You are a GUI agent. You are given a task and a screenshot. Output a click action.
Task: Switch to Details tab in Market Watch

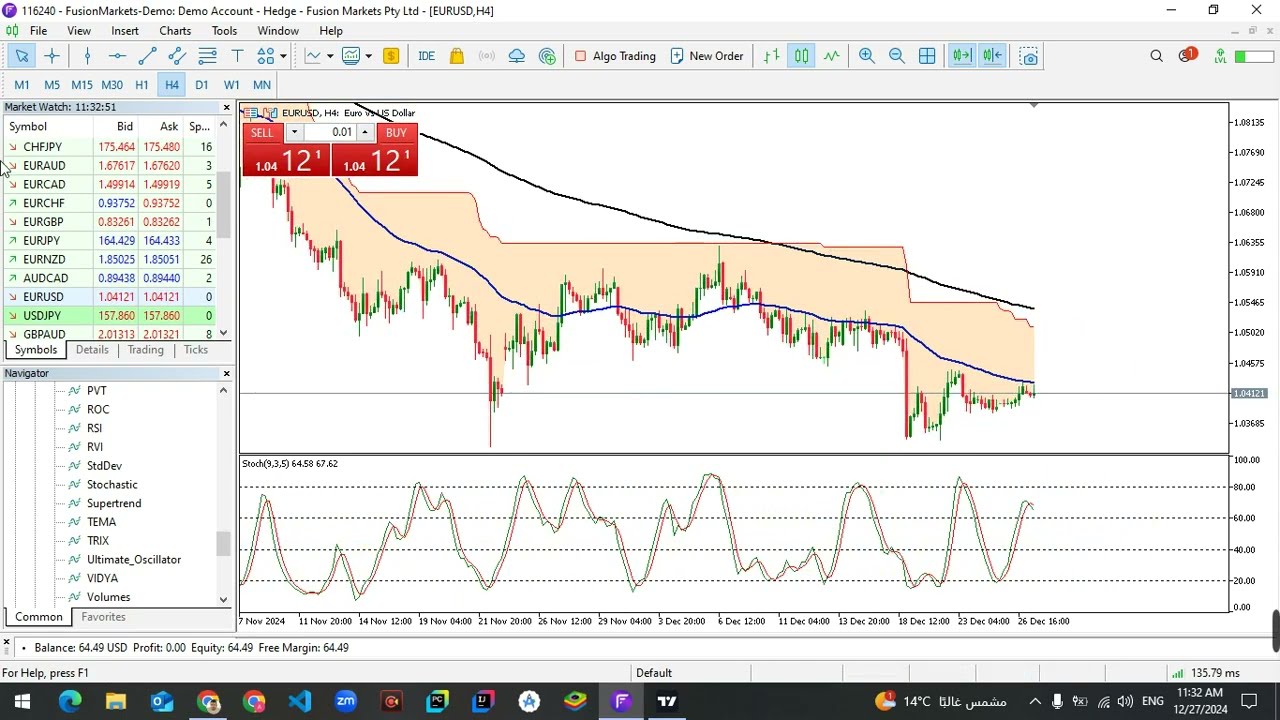92,350
